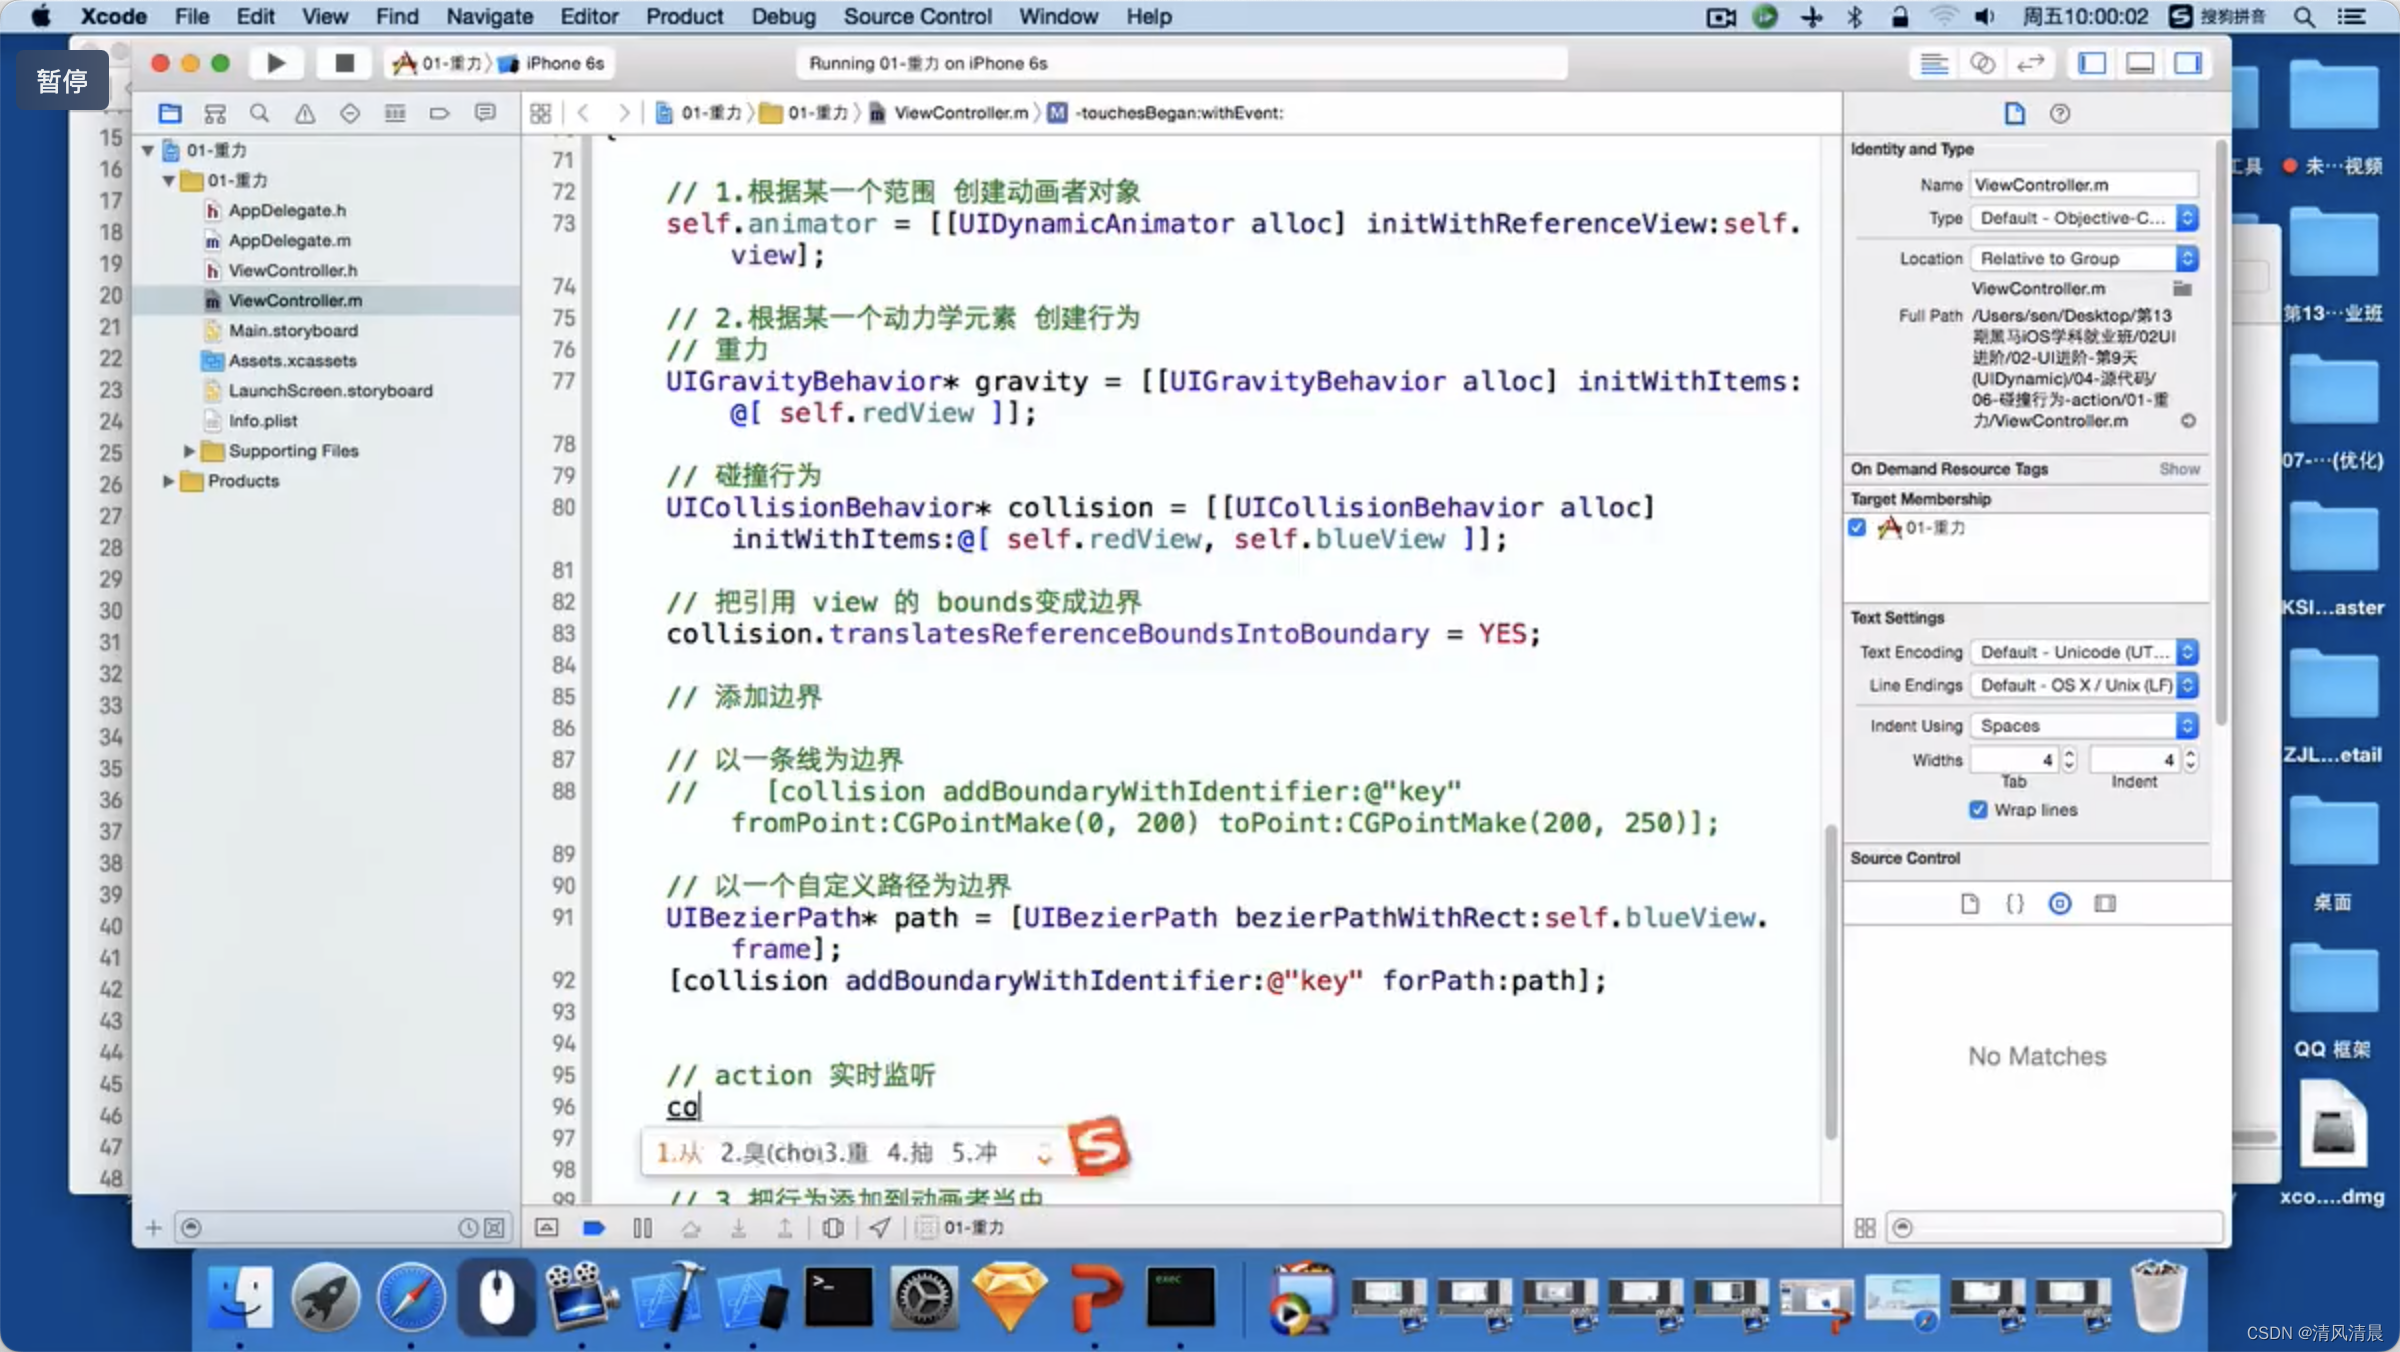2400x1352 pixels.
Task: Show the Quick Help inspector
Action: (2060, 113)
